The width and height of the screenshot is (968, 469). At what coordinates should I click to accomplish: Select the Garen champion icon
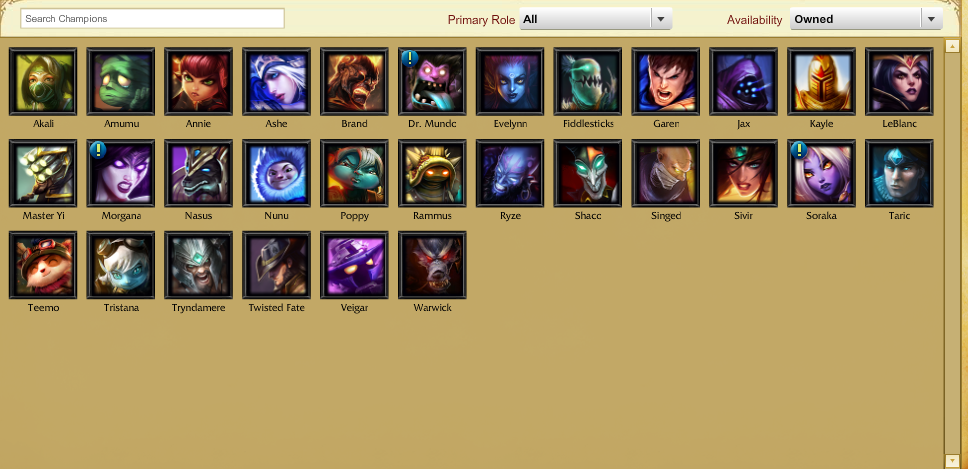[x=666, y=81]
